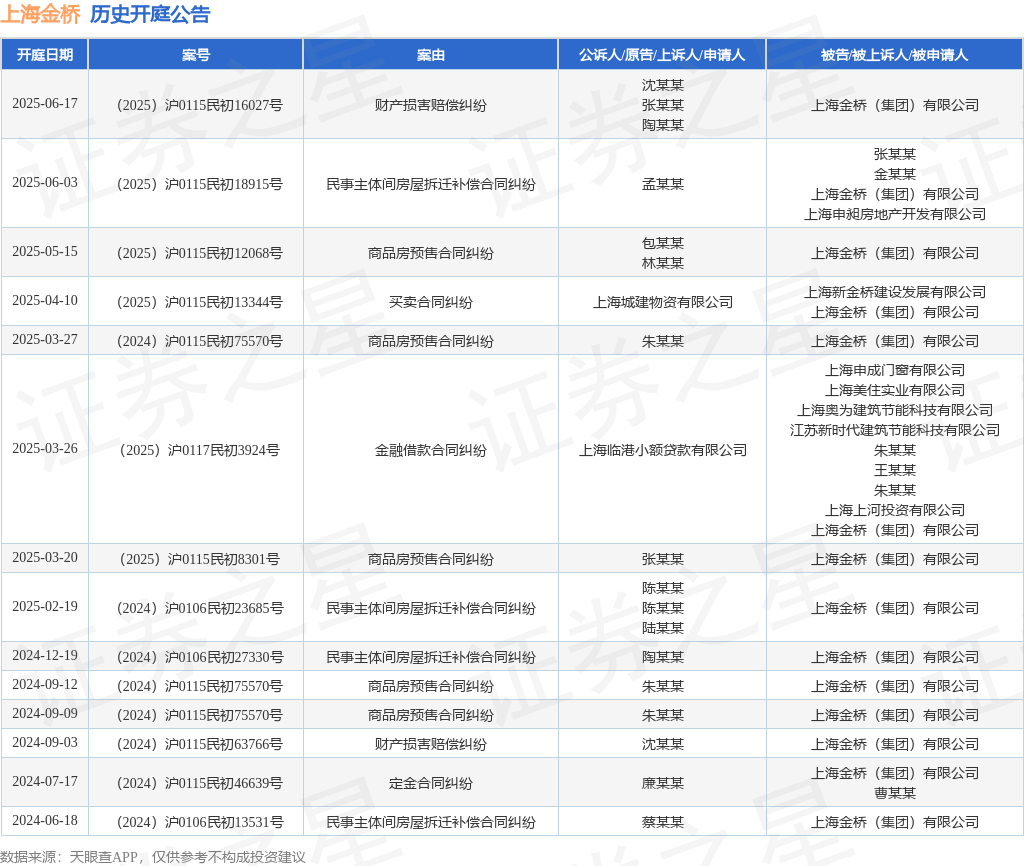Click defendant 上海新金桥建设发展有限公司
Screen dimensions: 1024x866
click(895, 292)
